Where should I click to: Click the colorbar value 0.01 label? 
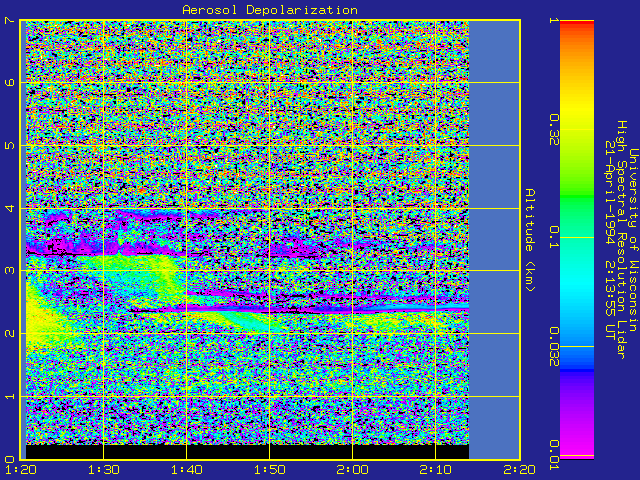(553, 454)
